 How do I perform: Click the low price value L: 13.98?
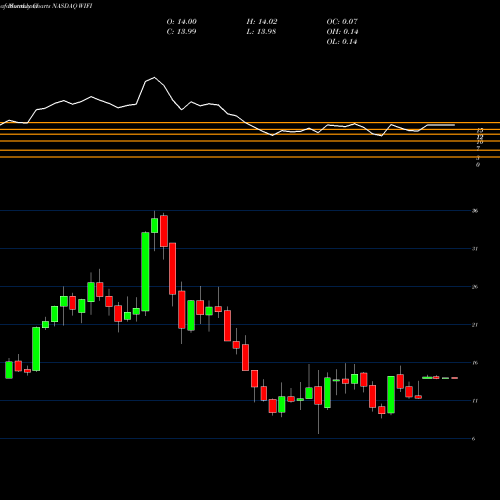point(262,32)
